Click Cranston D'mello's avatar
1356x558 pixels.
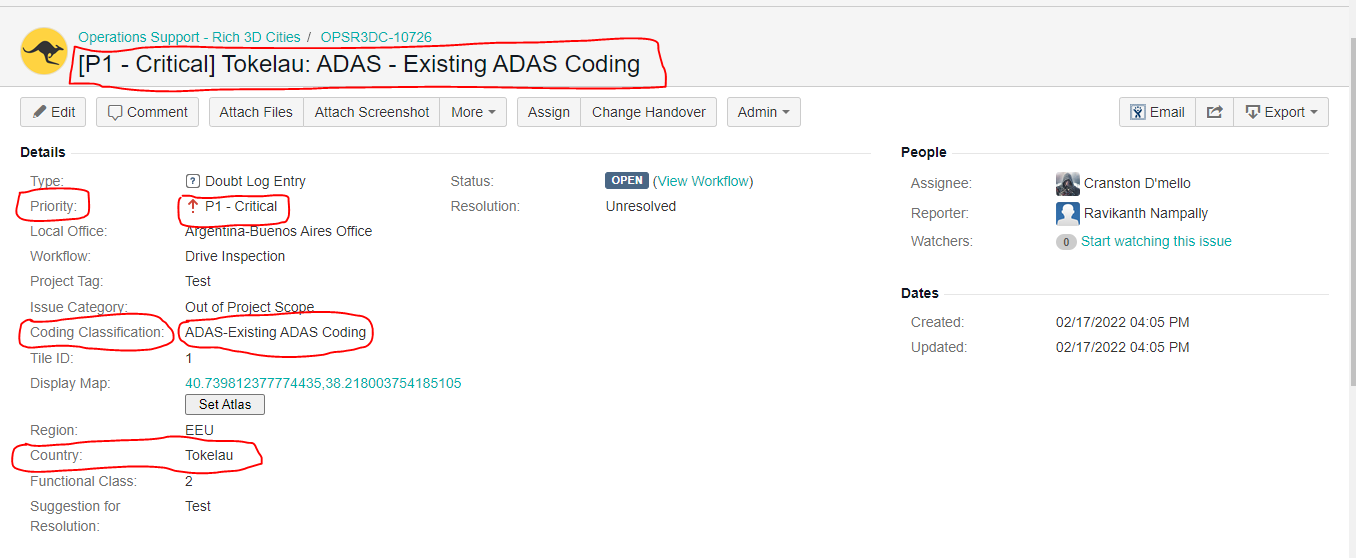pyautogui.click(x=1068, y=184)
